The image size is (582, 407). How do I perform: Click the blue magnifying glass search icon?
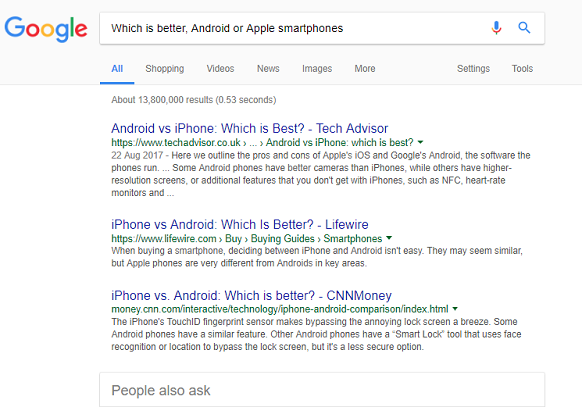click(524, 27)
